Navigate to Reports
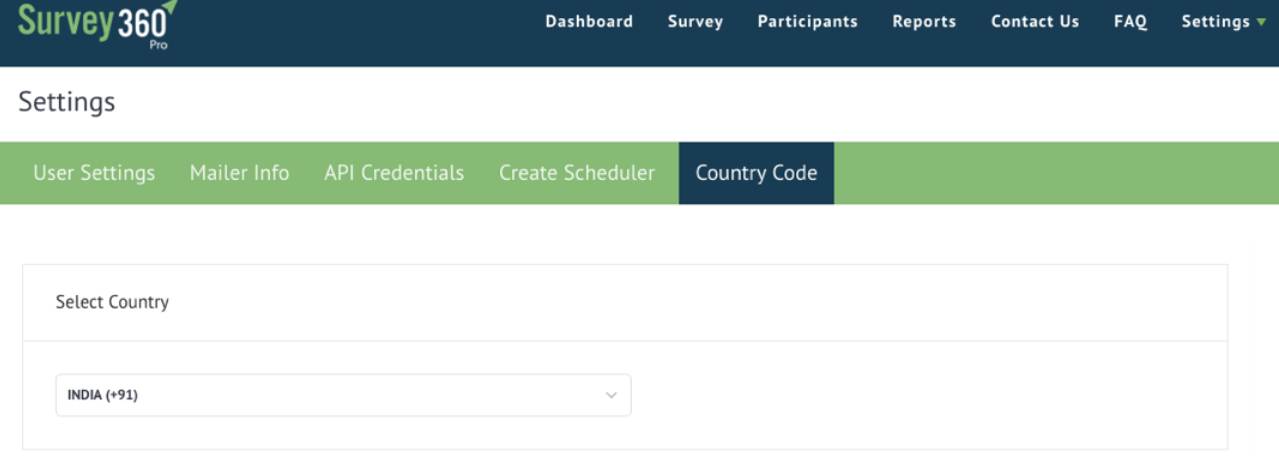This screenshot has width=1279, height=470. pyautogui.click(x=924, y=21)
